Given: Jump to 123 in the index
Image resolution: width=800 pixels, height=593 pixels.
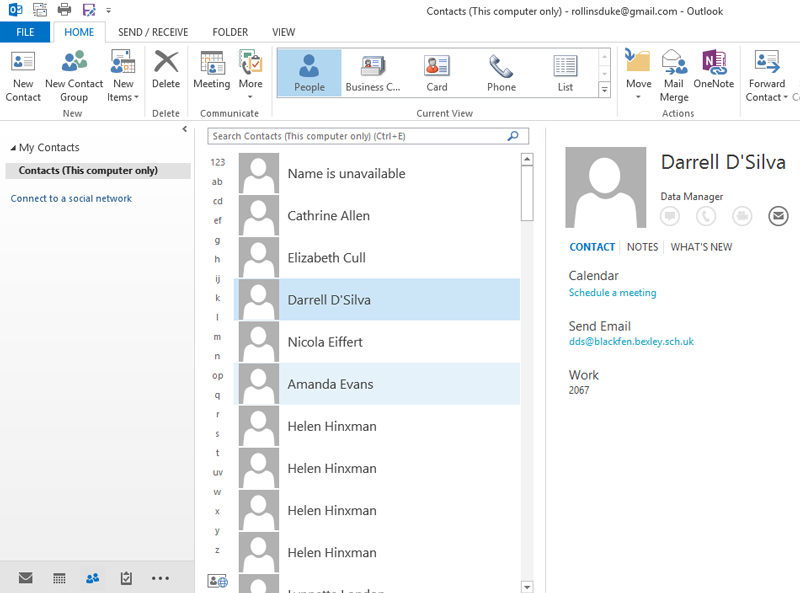Looking at the screenshot, I should click(218, 162).
